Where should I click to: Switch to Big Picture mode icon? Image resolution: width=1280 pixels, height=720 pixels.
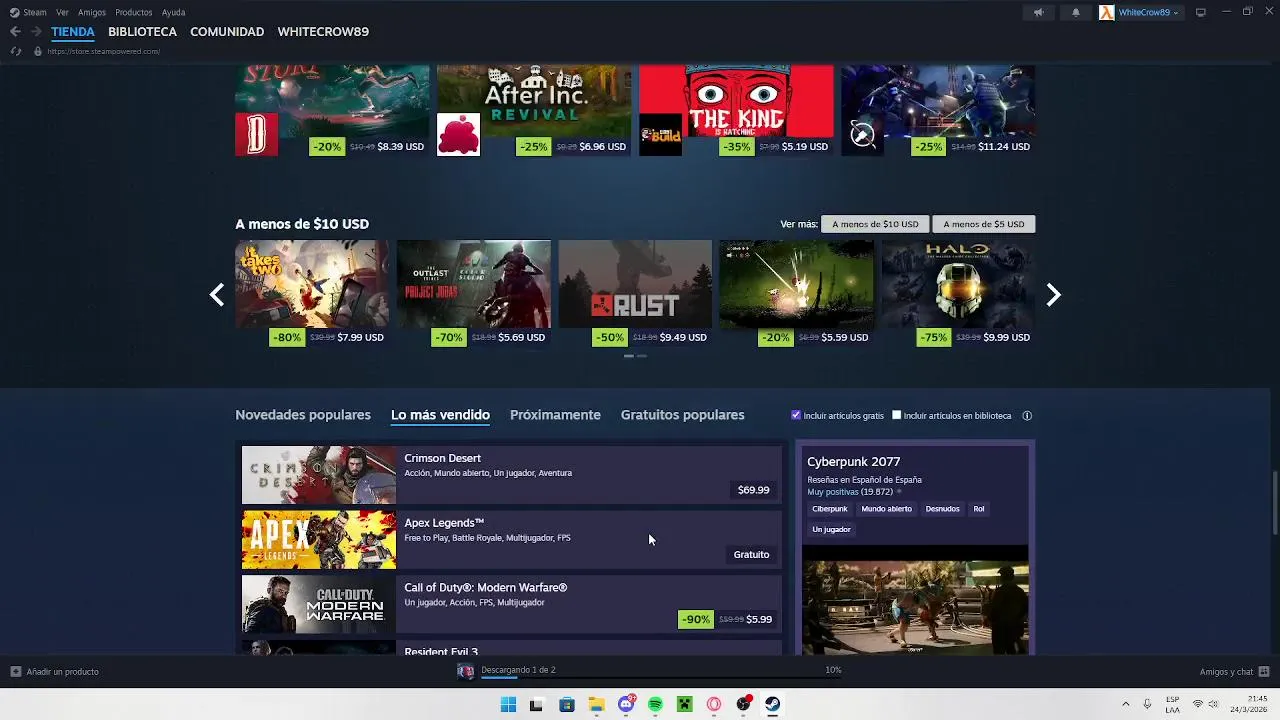pyautogui.click(x=1201, y=12)
